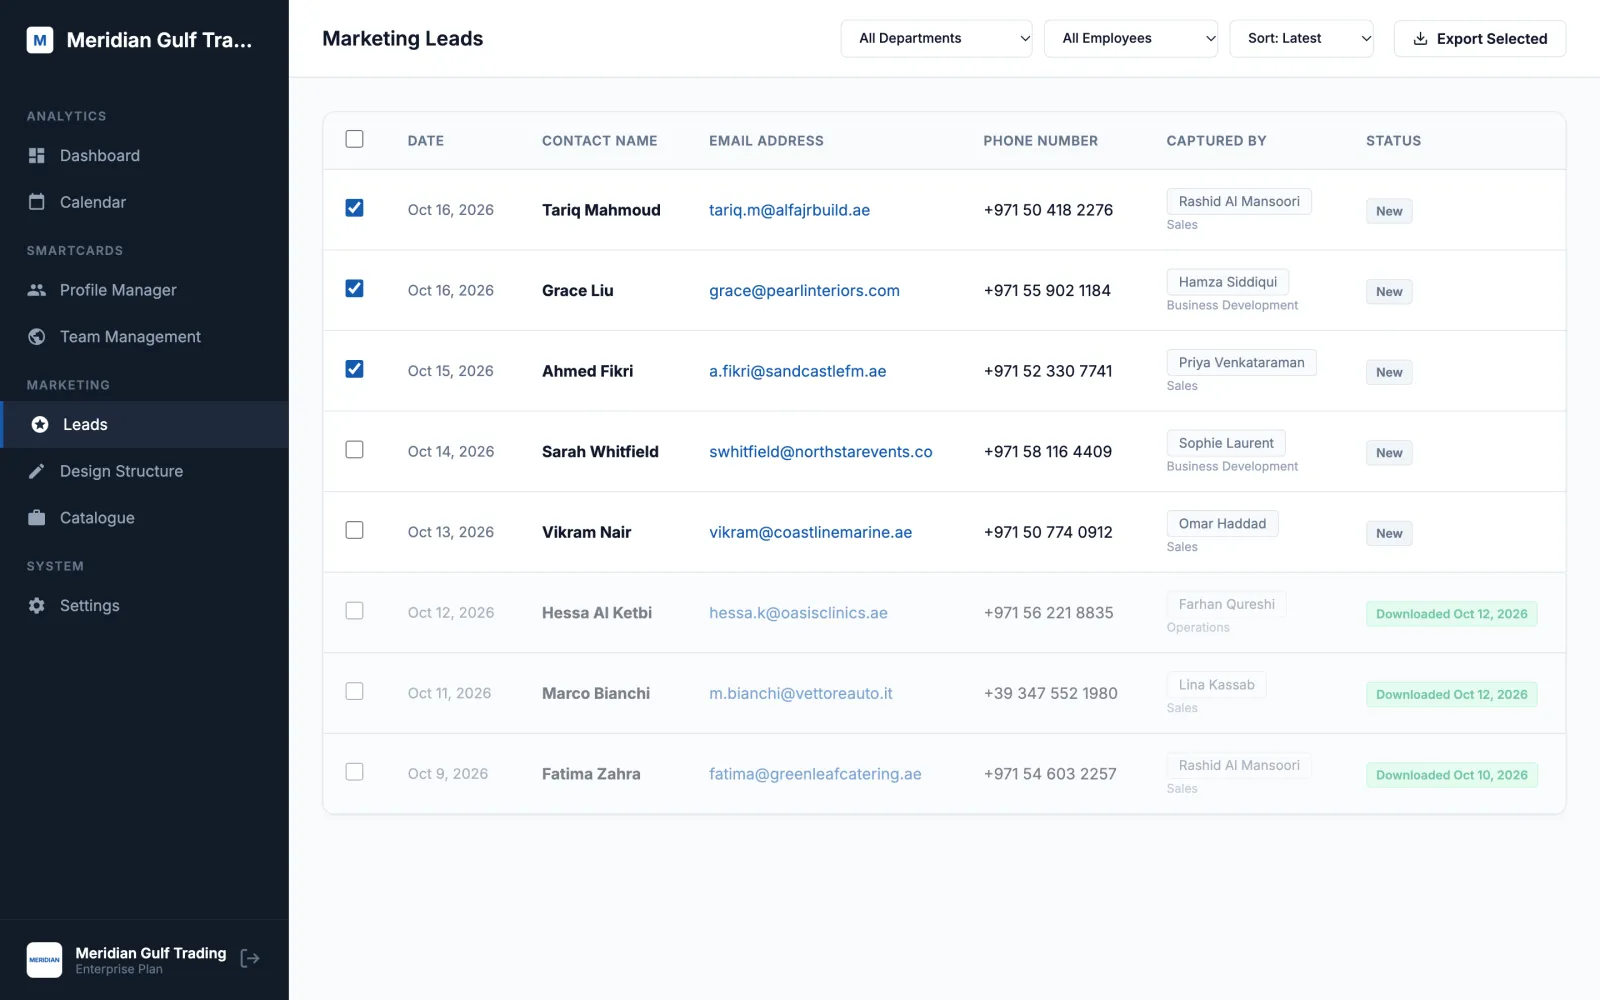Click the Omar Haddad captured-by tag
1600x1000 pixels.
(1222, 524)
